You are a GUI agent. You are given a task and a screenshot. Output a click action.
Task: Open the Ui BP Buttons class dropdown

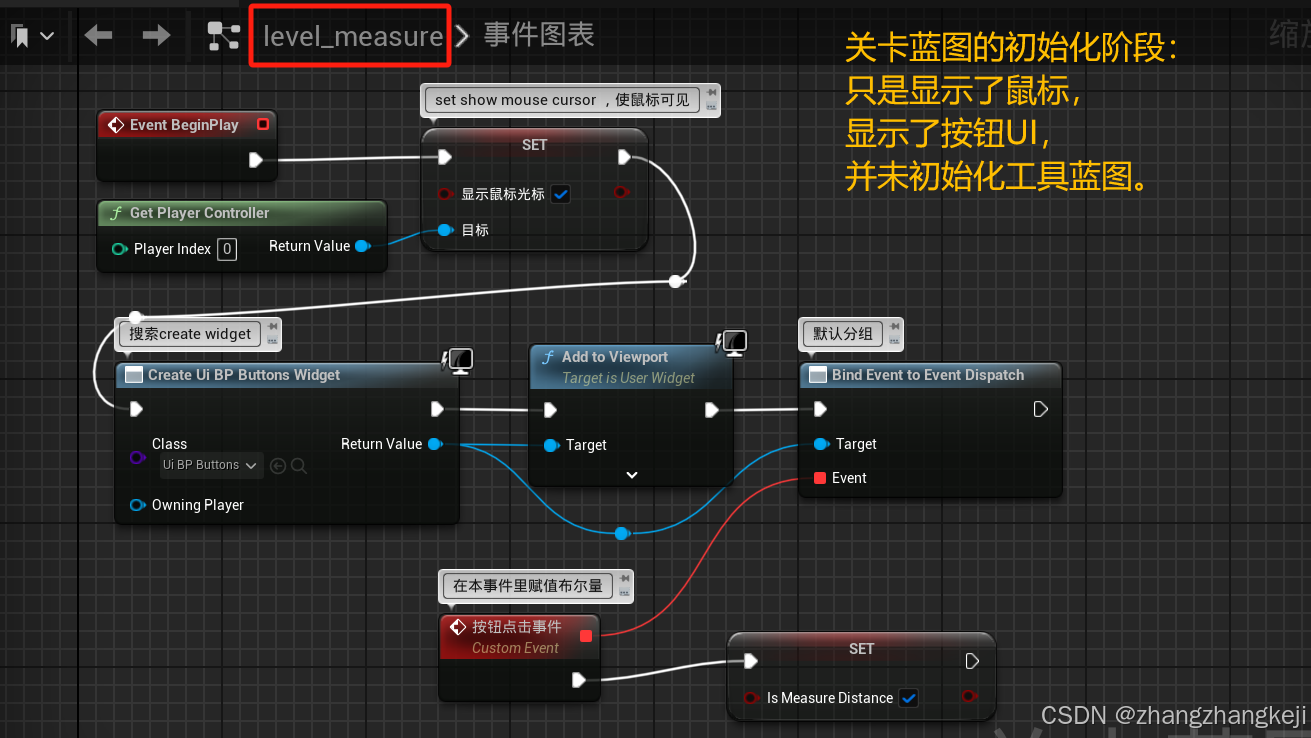210,465
